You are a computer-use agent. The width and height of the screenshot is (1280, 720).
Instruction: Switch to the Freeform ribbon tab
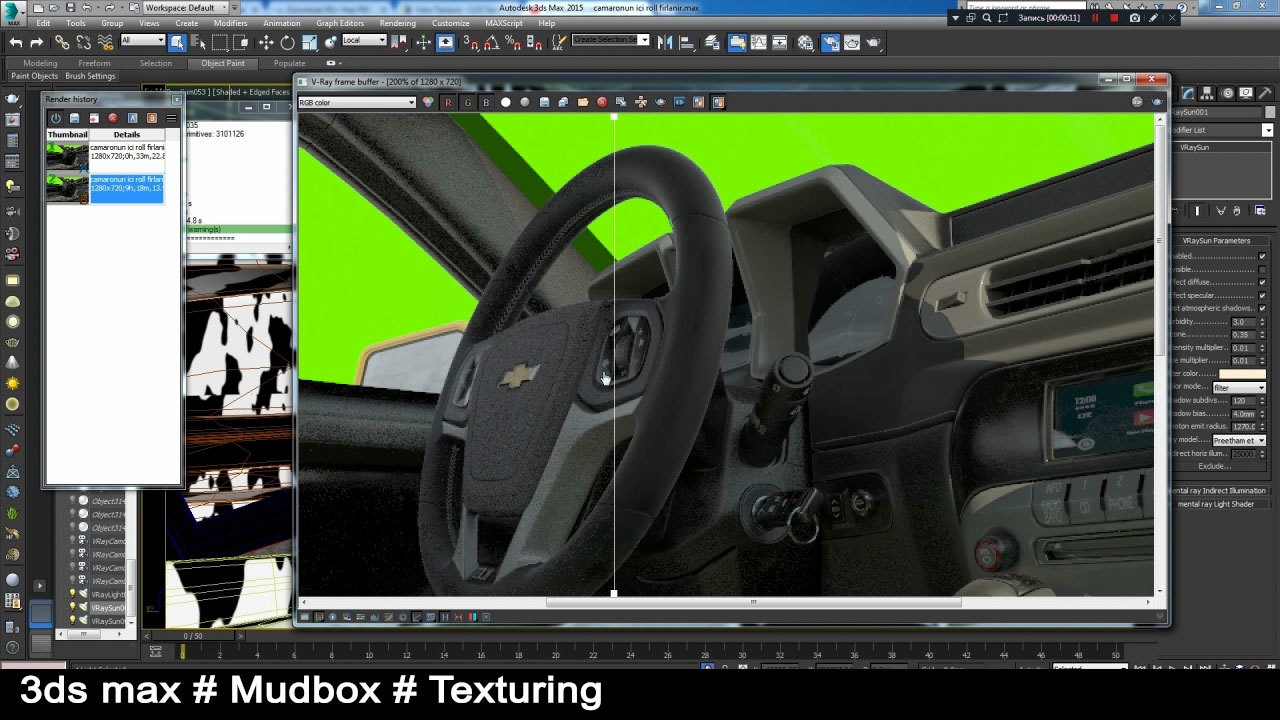94,63
